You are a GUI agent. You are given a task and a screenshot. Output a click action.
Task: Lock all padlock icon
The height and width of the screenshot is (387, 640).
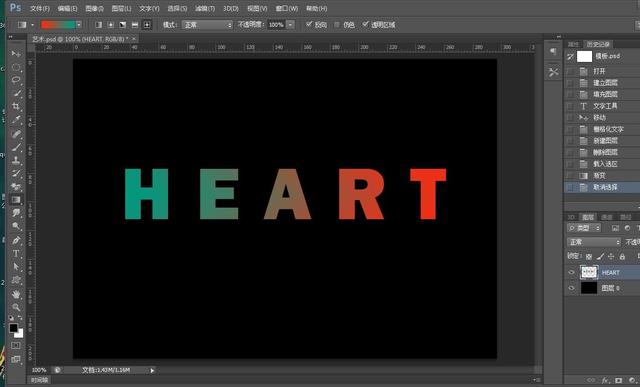click(622, 256)
